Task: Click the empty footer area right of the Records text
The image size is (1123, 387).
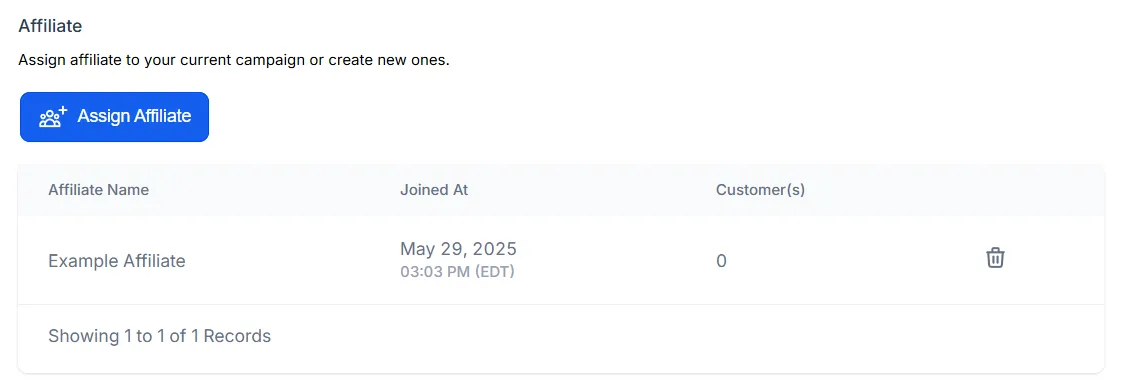Action: pos(688,336)
